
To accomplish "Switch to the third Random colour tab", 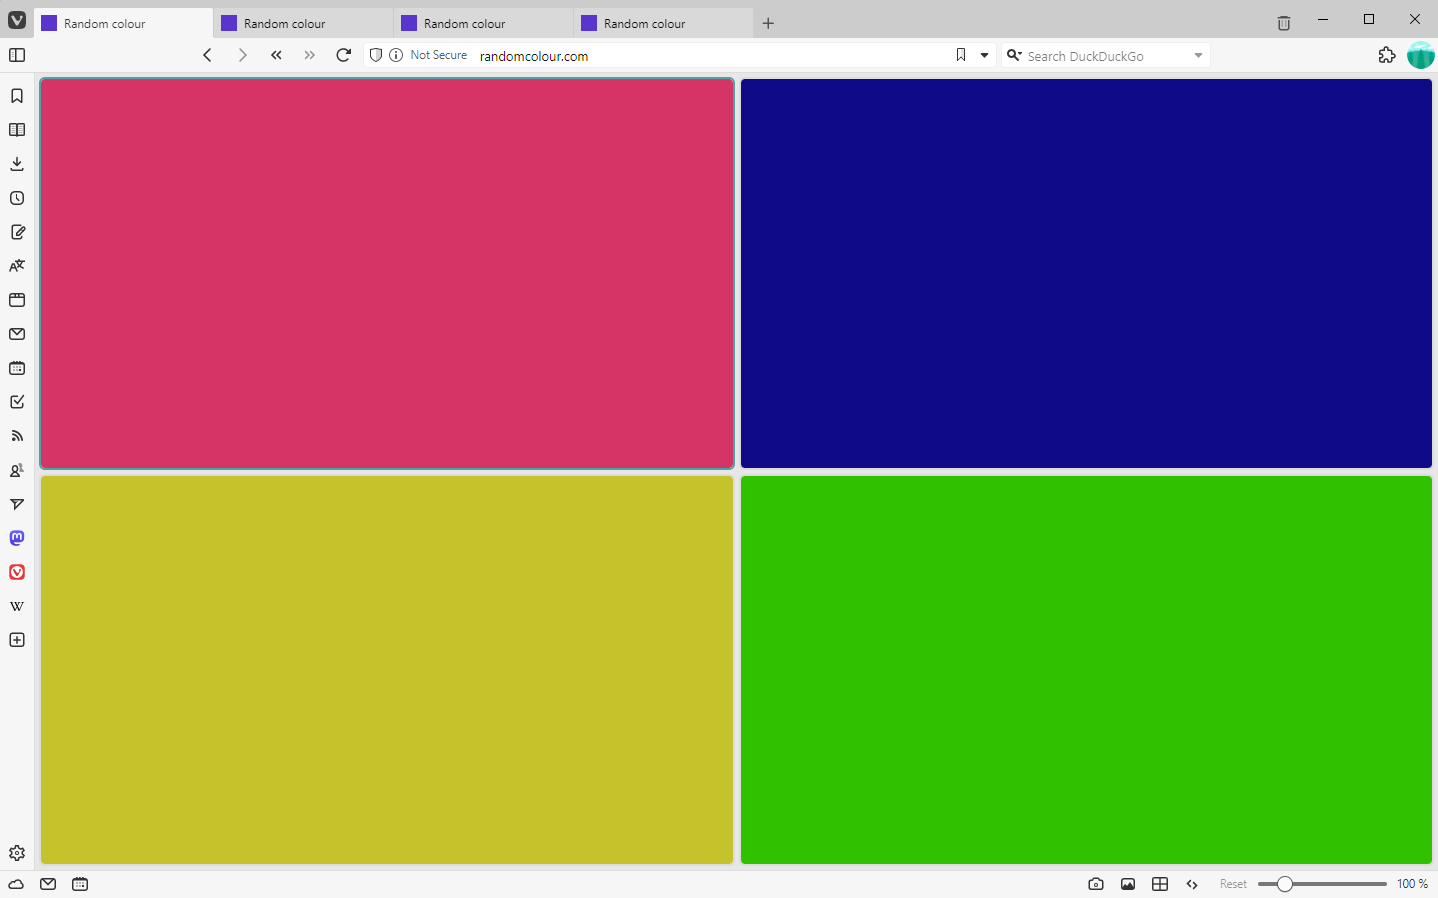I will (x=483, y=23).
